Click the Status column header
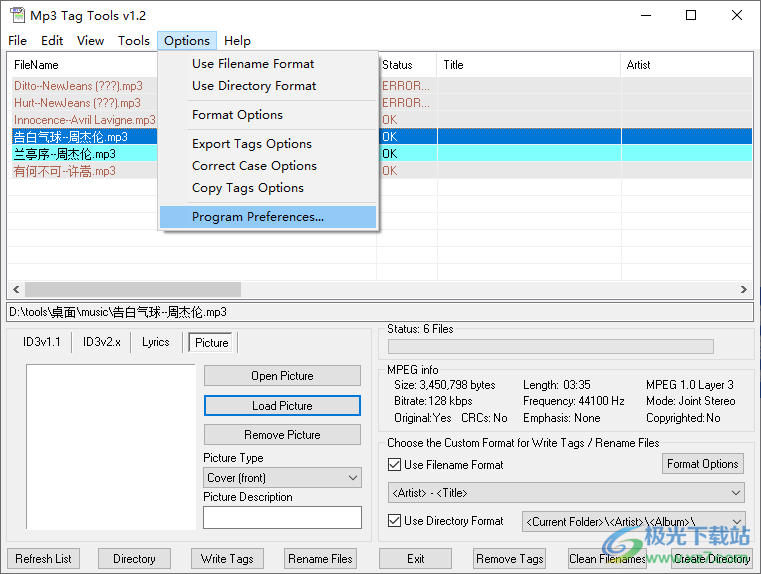761x574 pixels. pos(397,65)
